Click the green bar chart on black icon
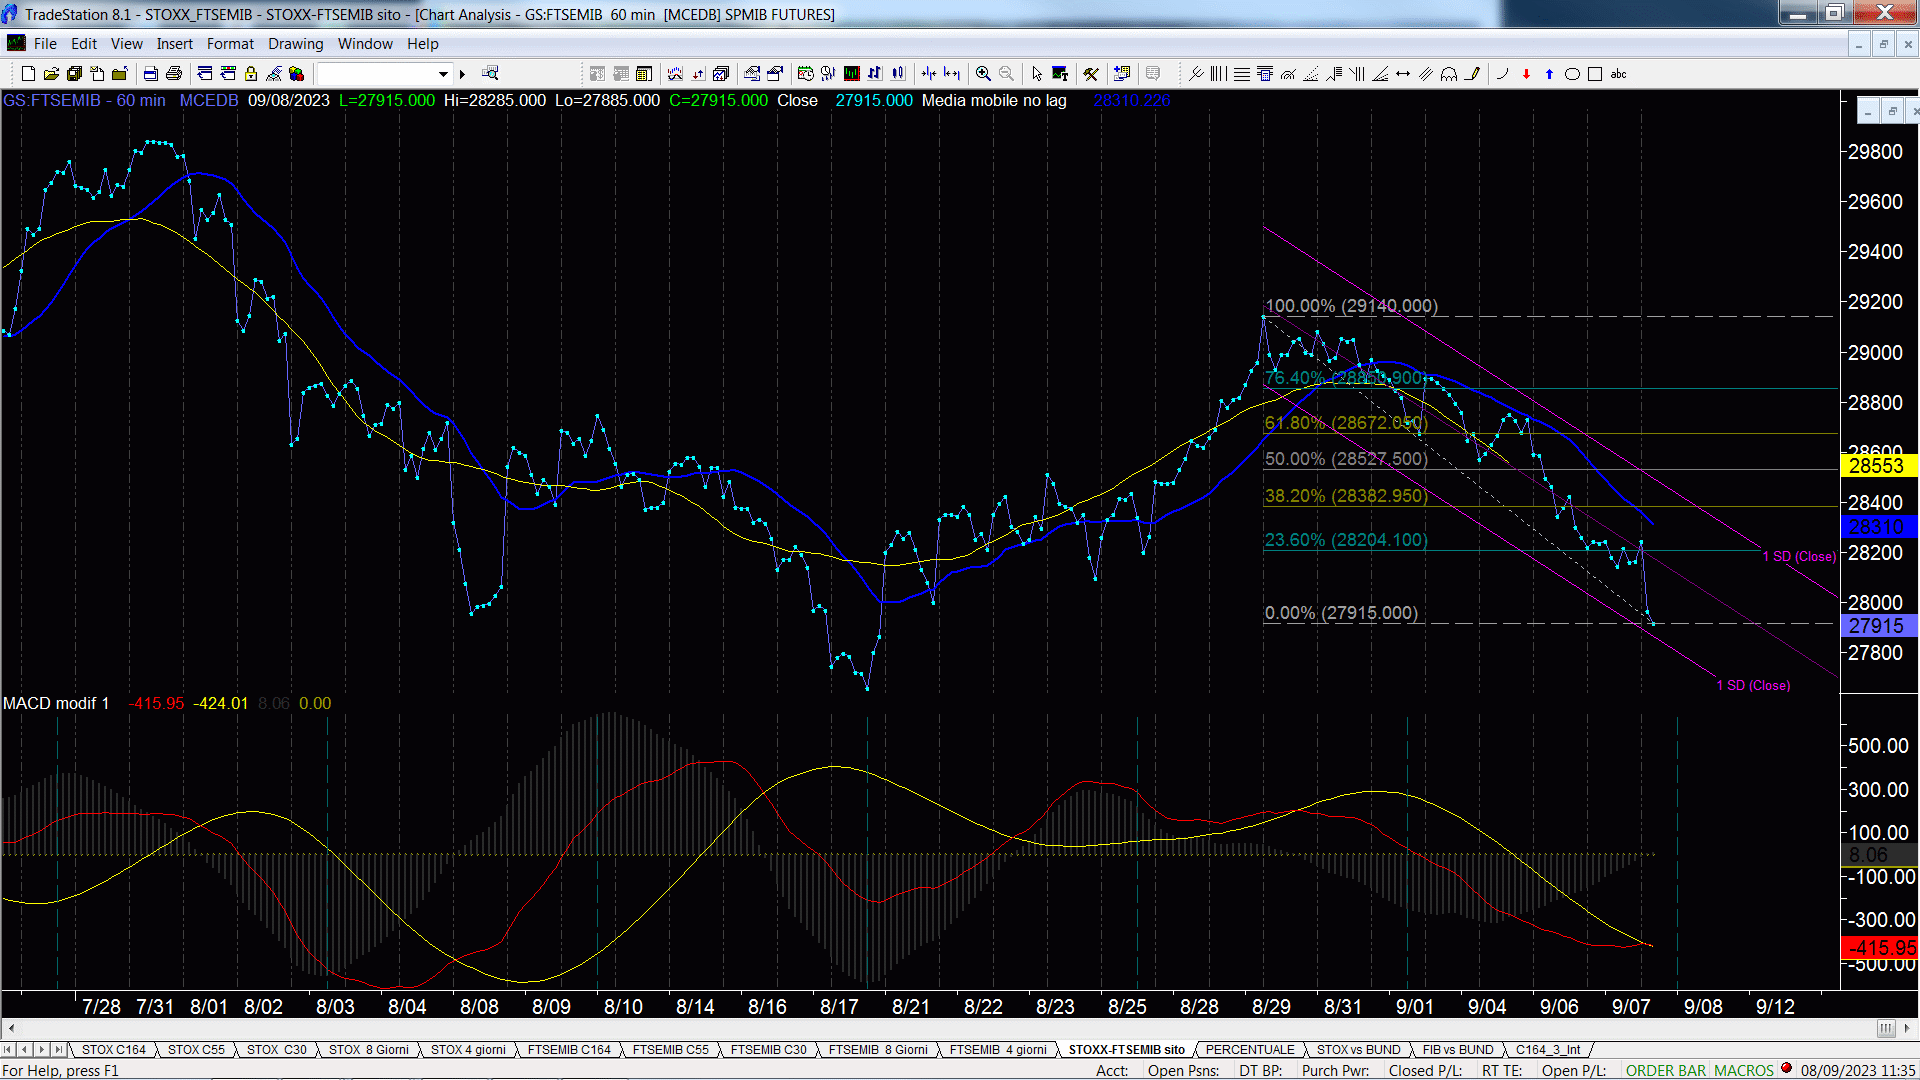The width and height of the screenshot is (1920, 1080). 851,73
